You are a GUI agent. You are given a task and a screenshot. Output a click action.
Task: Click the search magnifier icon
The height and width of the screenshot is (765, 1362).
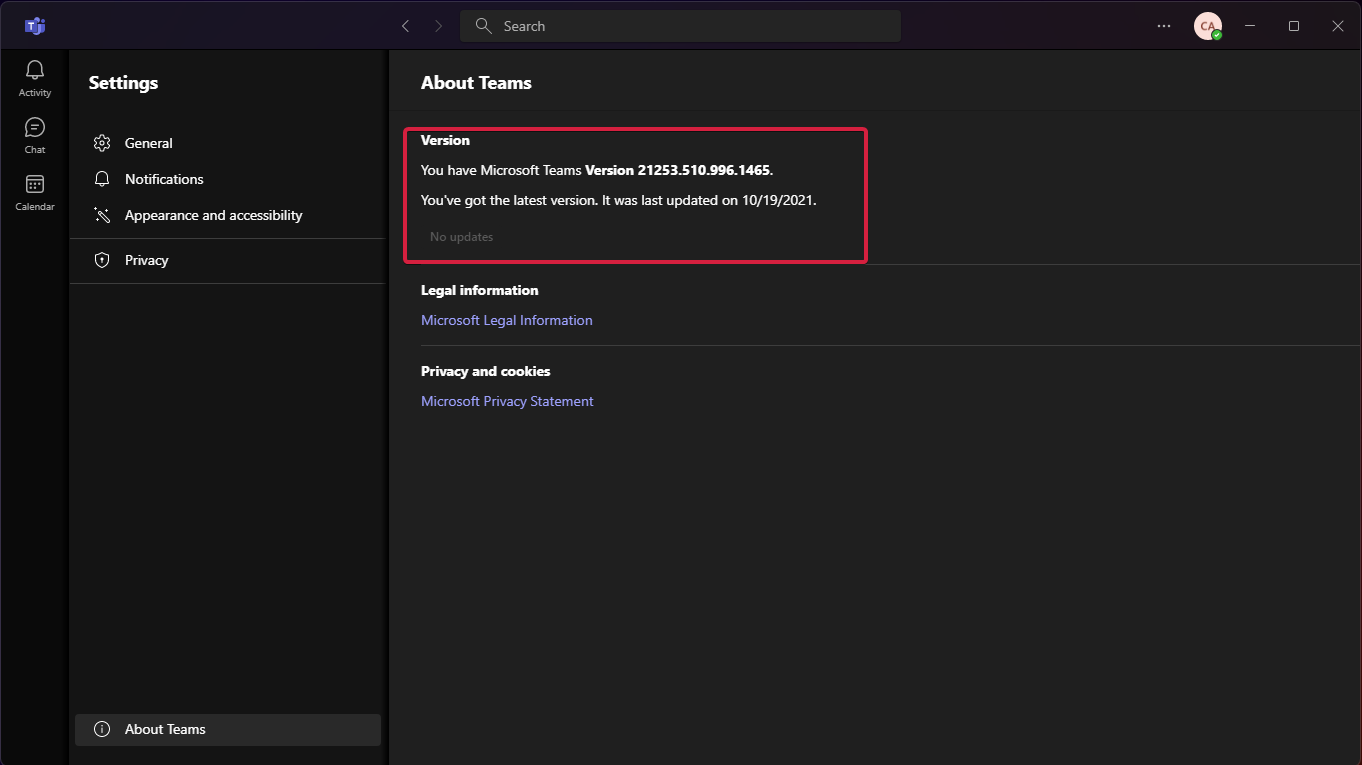[483, 26]
